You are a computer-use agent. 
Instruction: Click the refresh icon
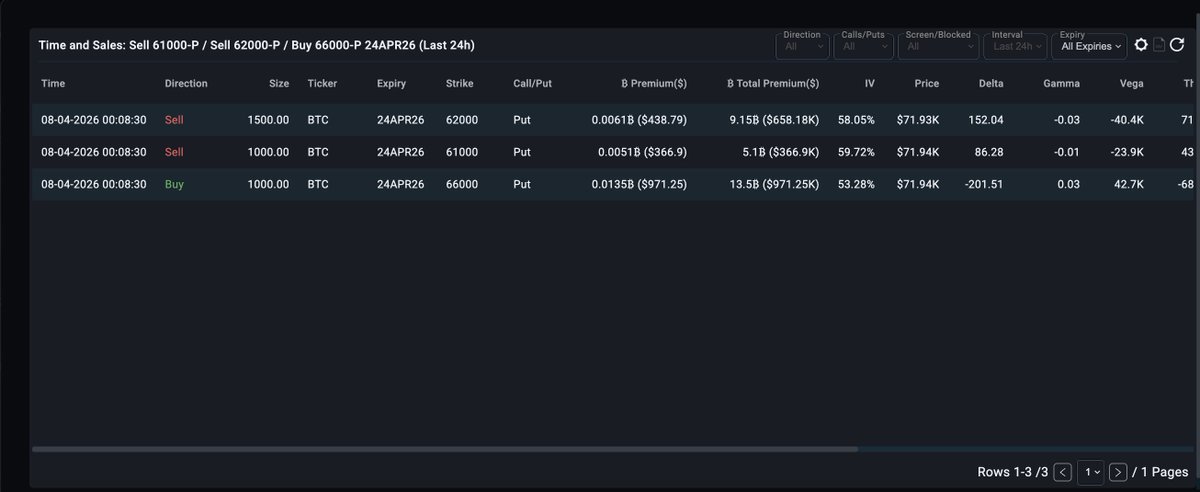click(1176, 45)
